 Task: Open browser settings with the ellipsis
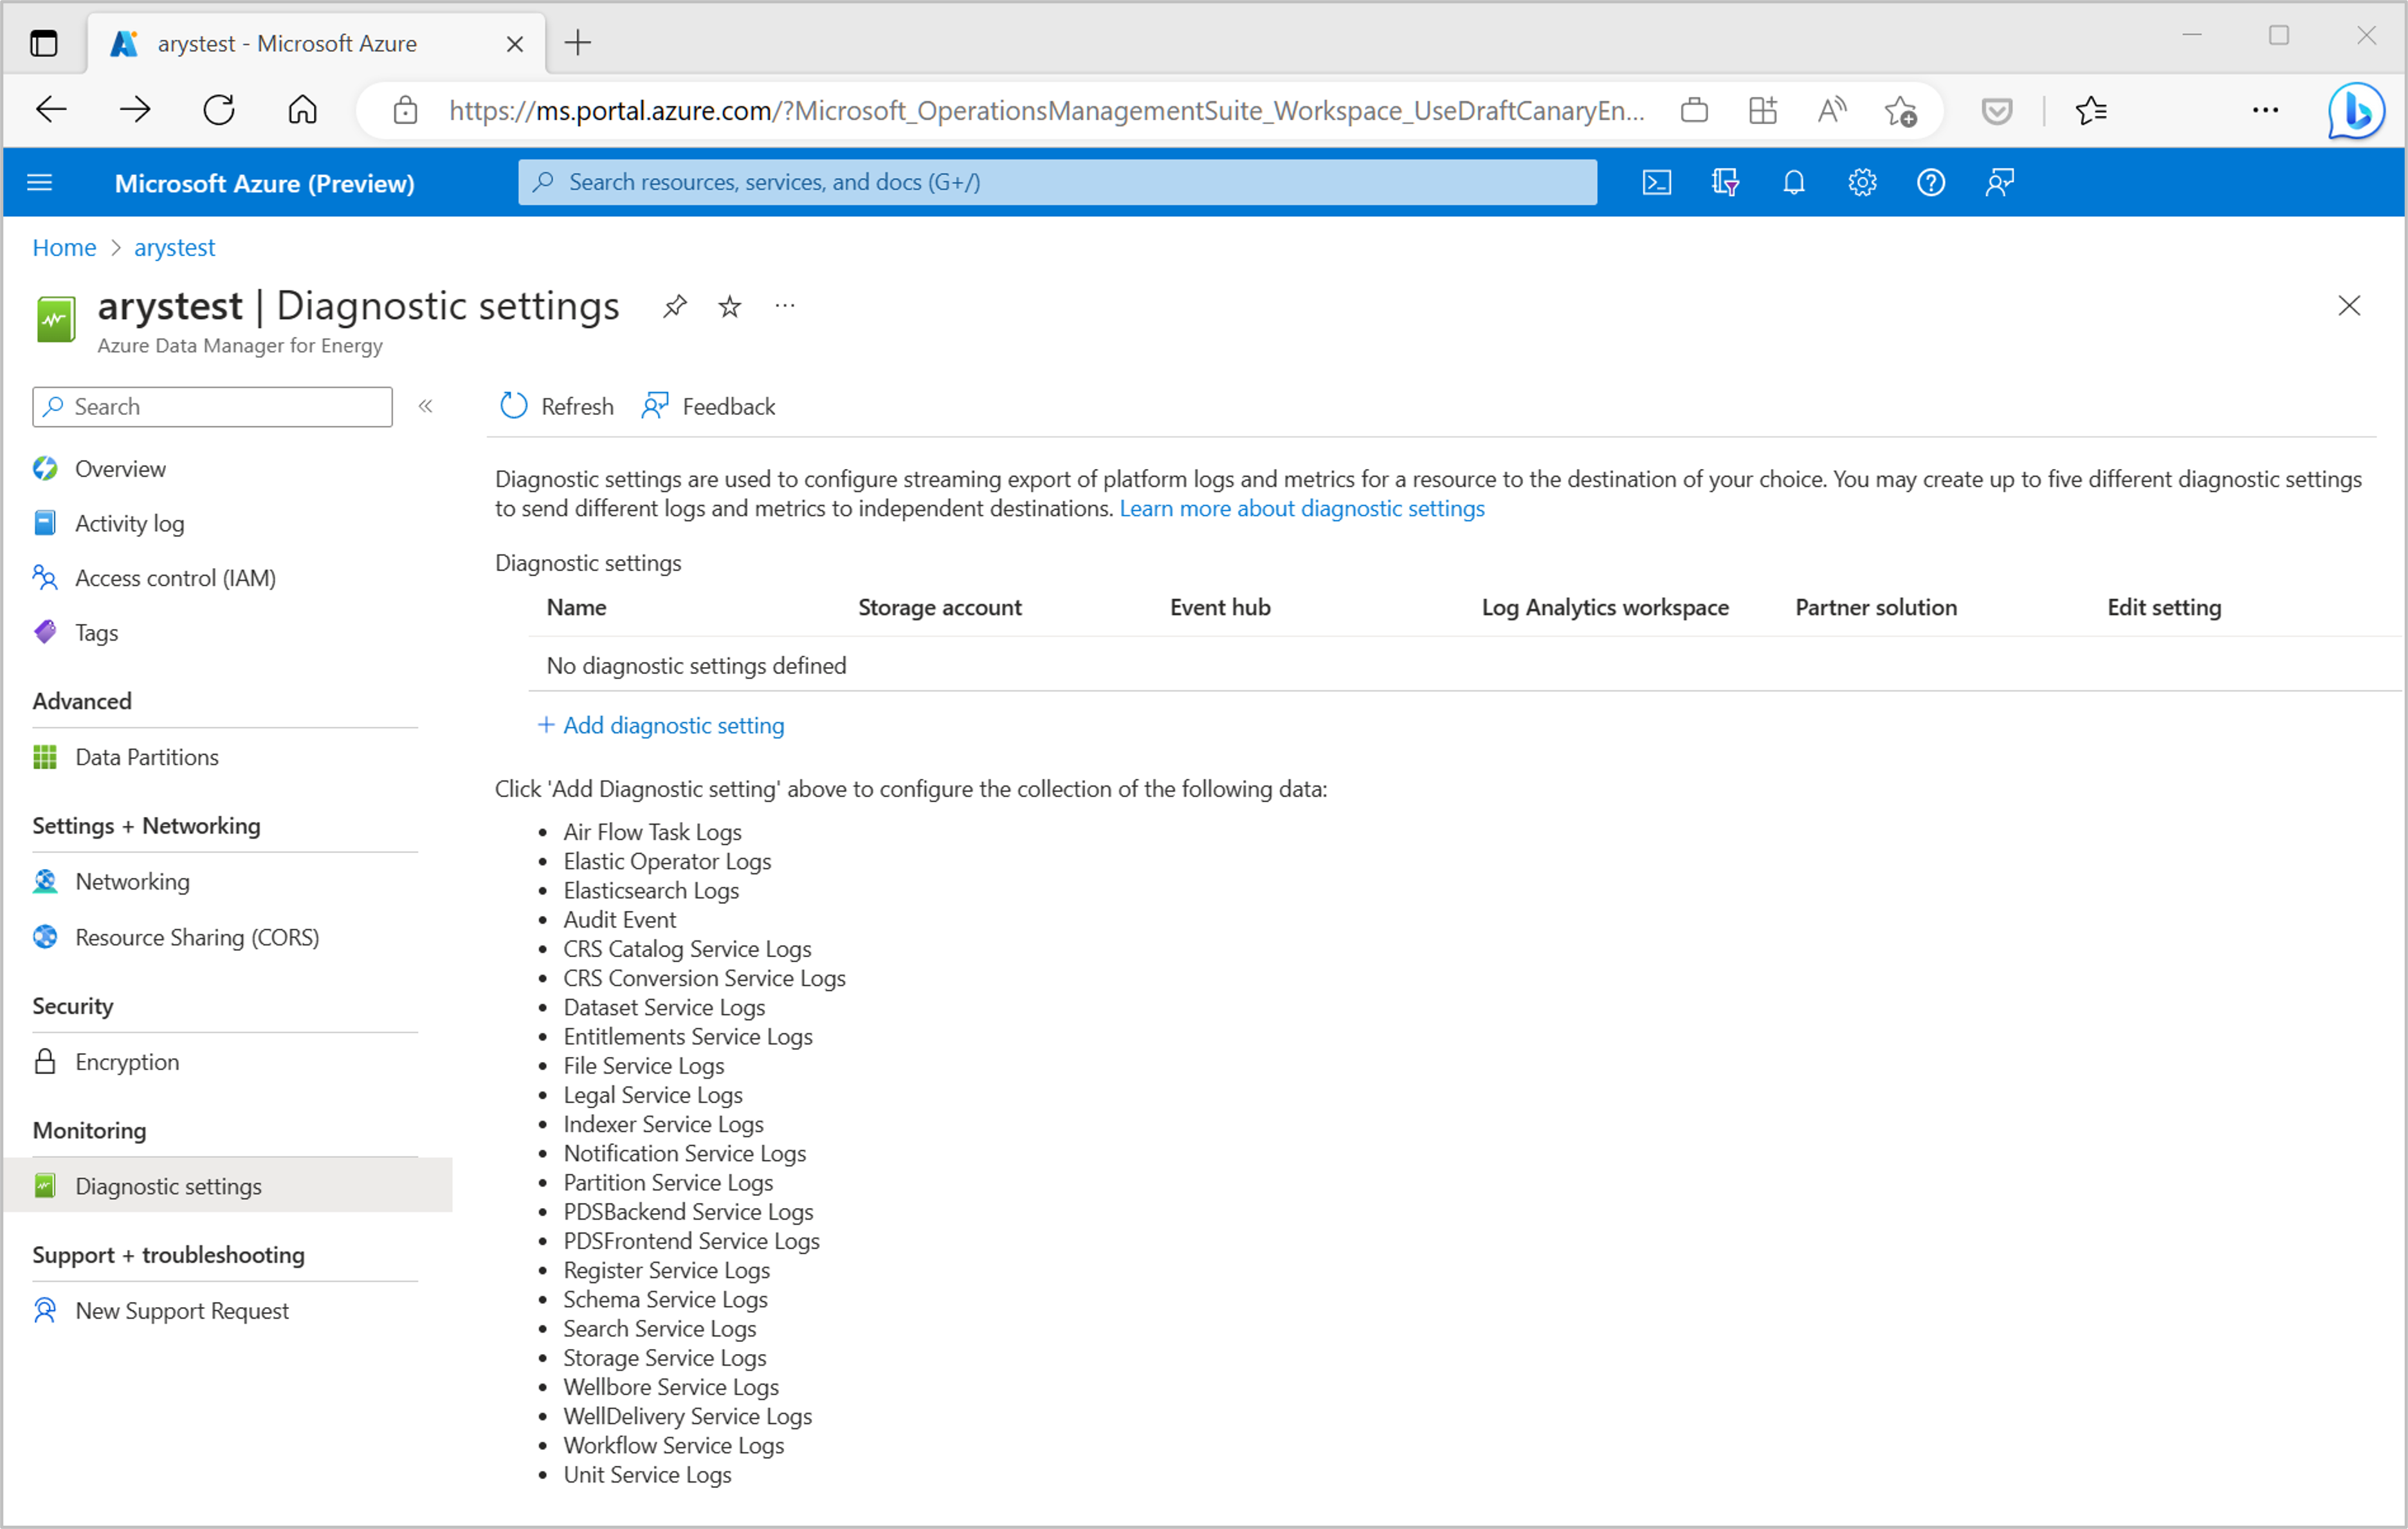coord(2265,110)
